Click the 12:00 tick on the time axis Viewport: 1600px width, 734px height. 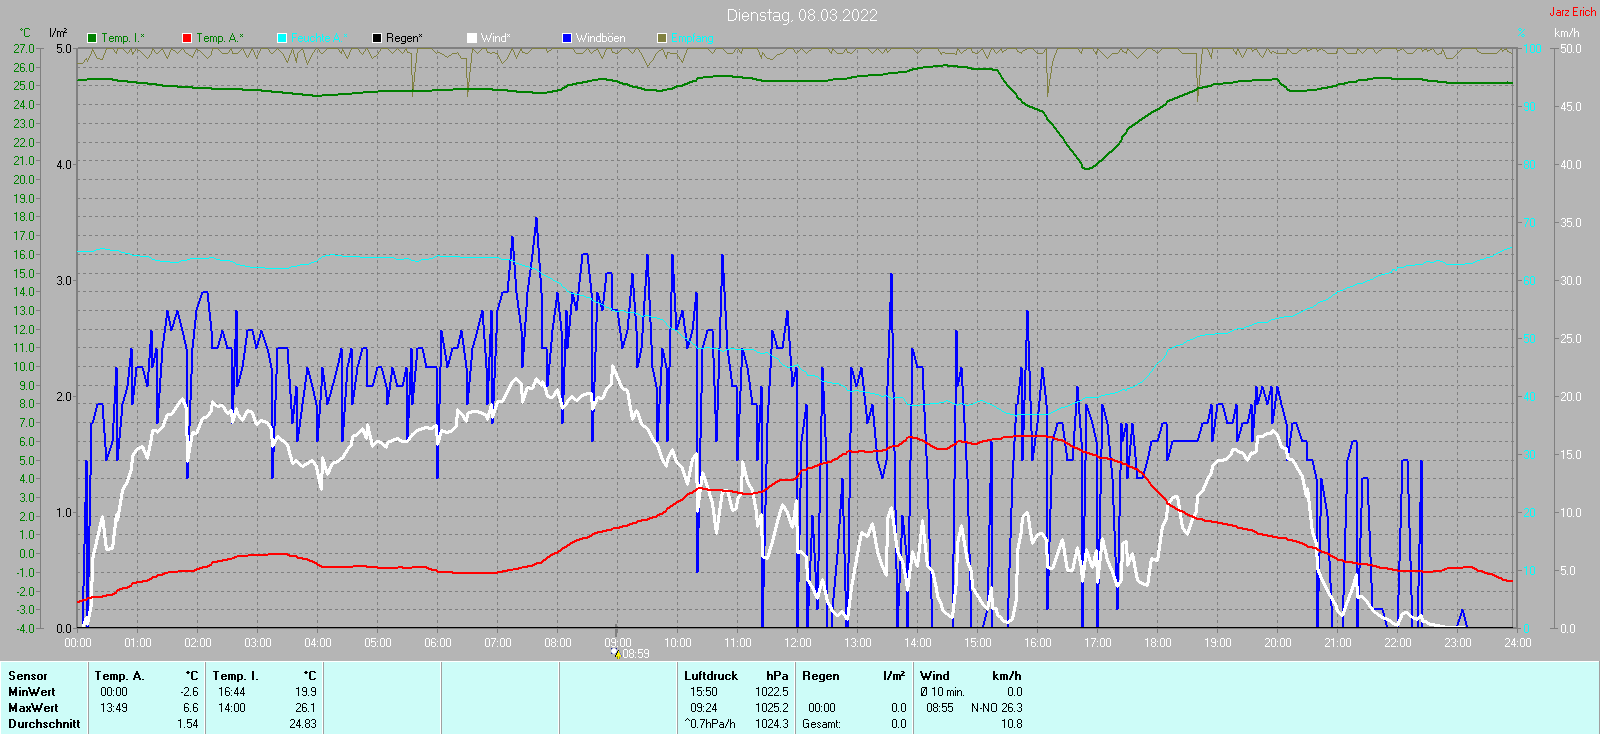tap(798, 642)
